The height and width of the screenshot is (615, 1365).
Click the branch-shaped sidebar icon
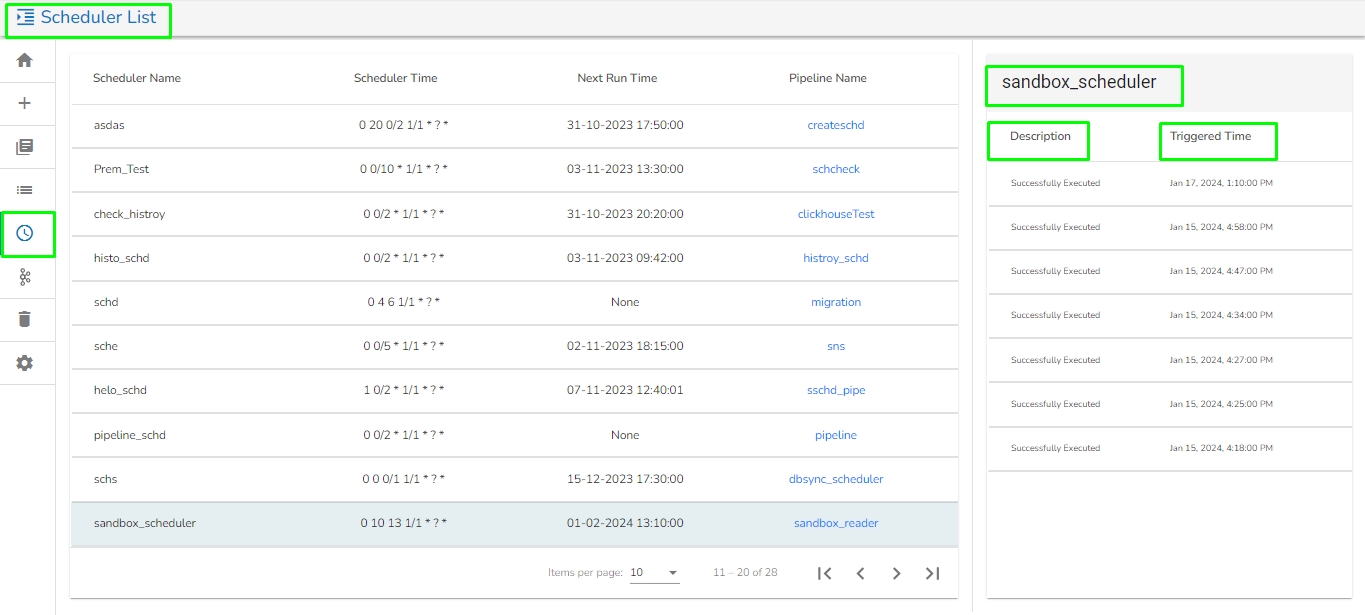click(25, 277)
